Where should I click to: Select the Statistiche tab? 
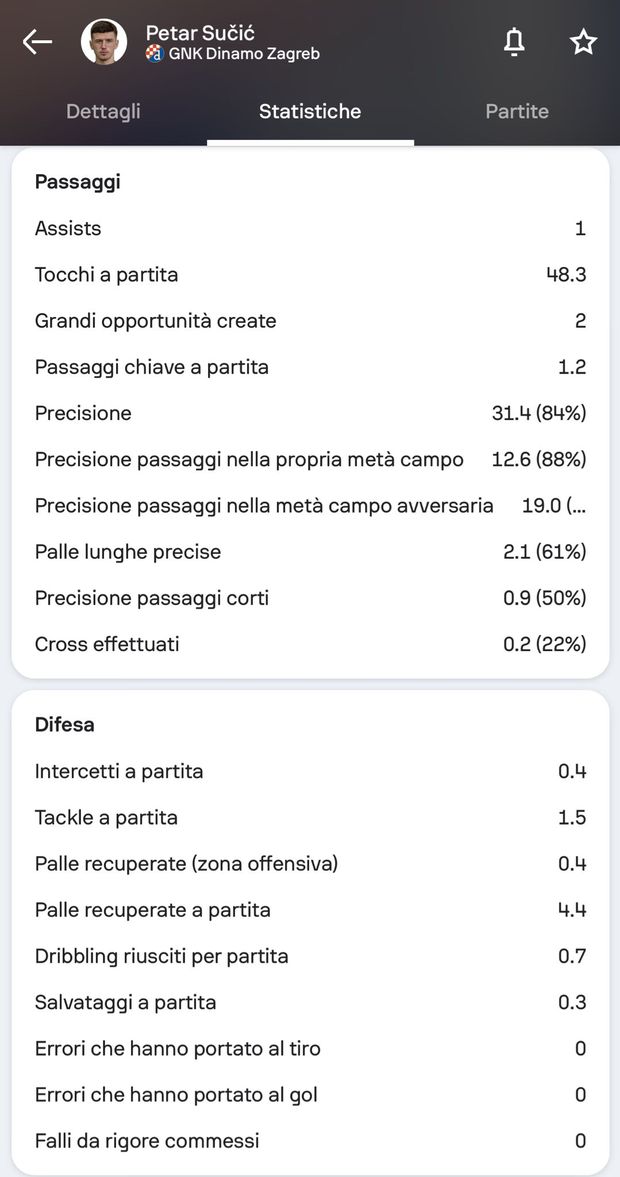pyautogui.click(x=310, y=111)
